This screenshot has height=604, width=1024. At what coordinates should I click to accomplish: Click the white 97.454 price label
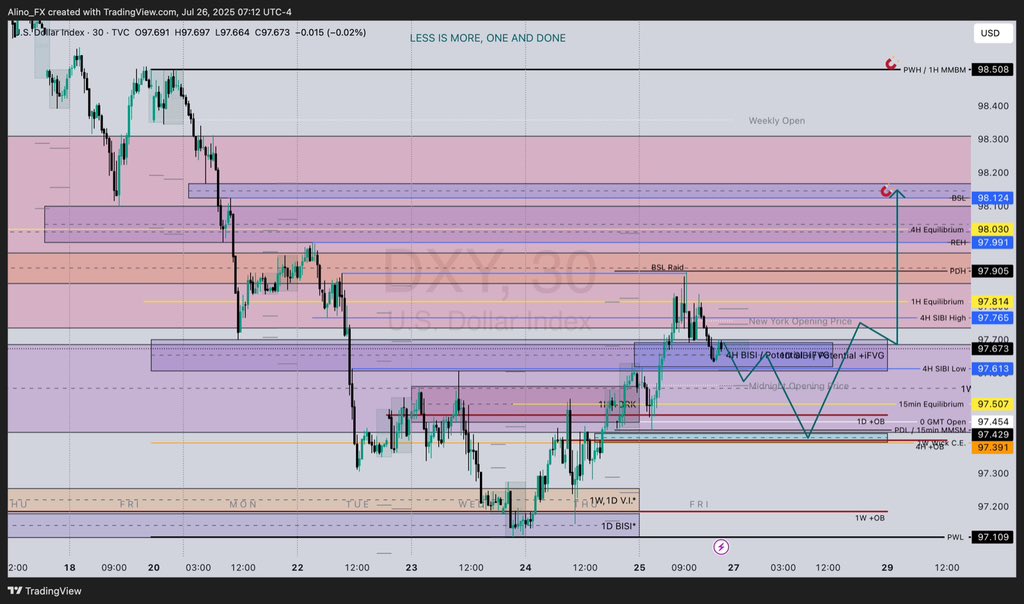(993, 422)
